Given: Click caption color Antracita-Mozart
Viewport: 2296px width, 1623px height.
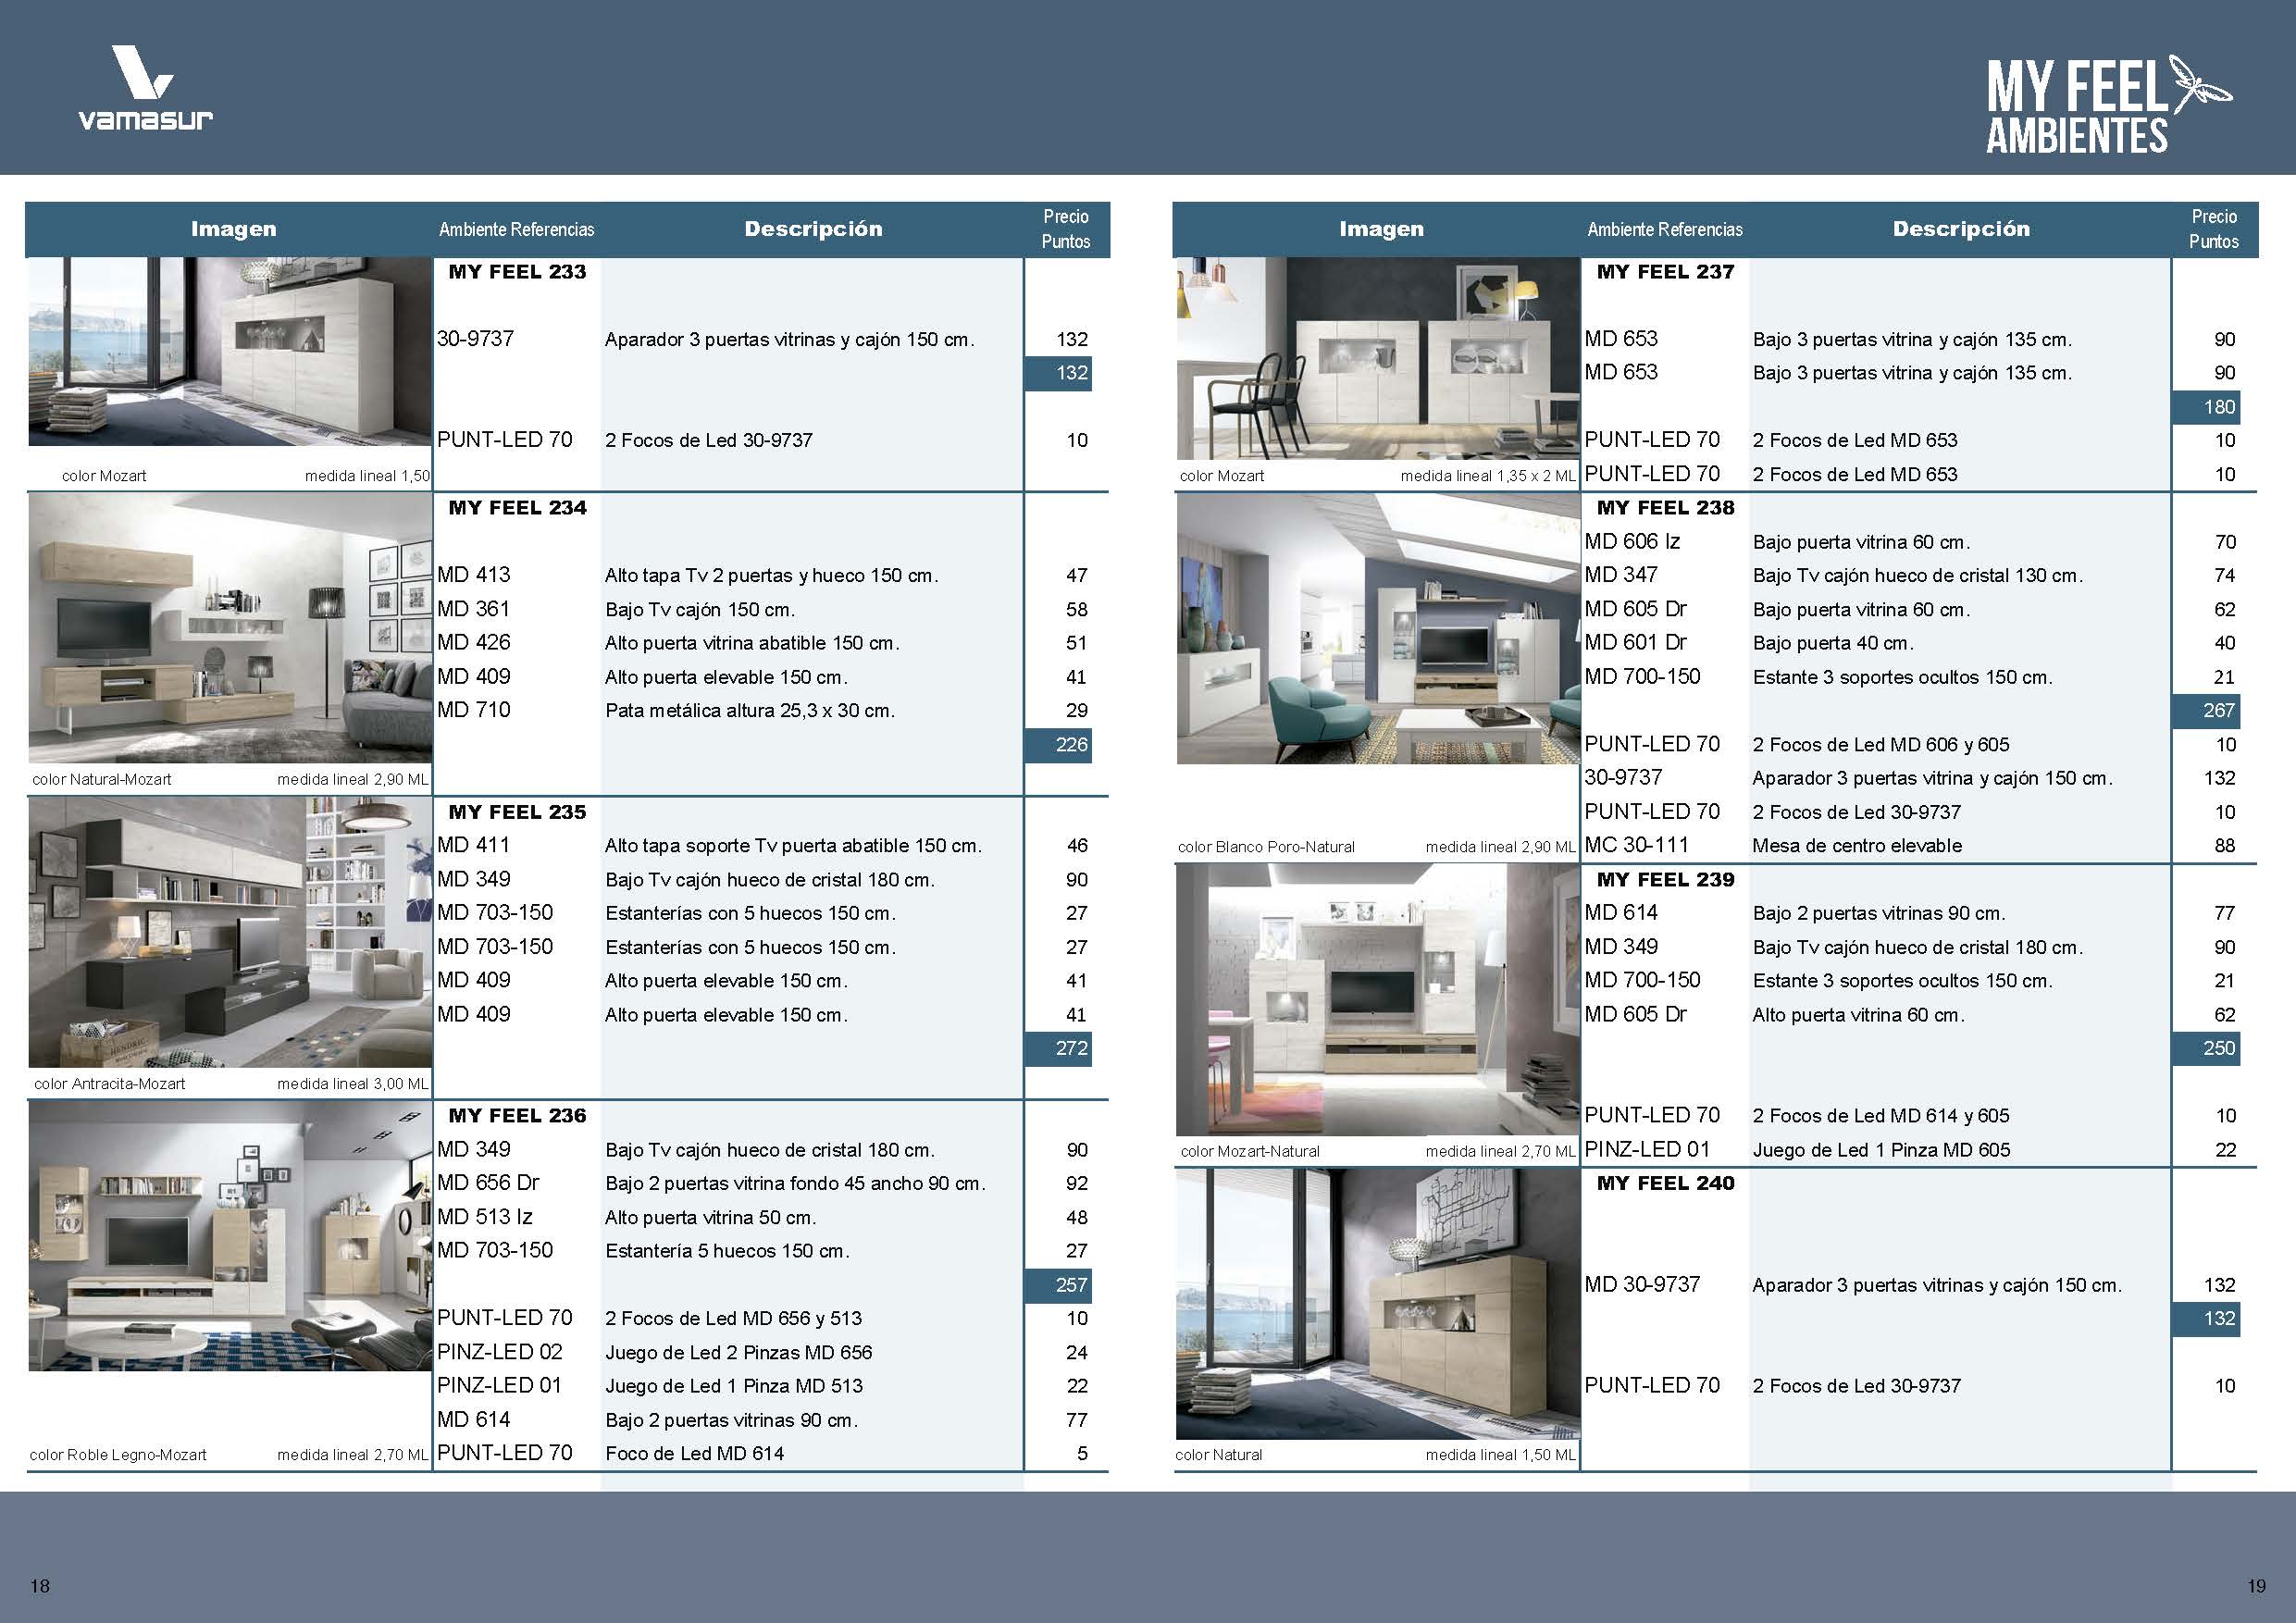Looking at the screenshot, I should click(109, 1083).
